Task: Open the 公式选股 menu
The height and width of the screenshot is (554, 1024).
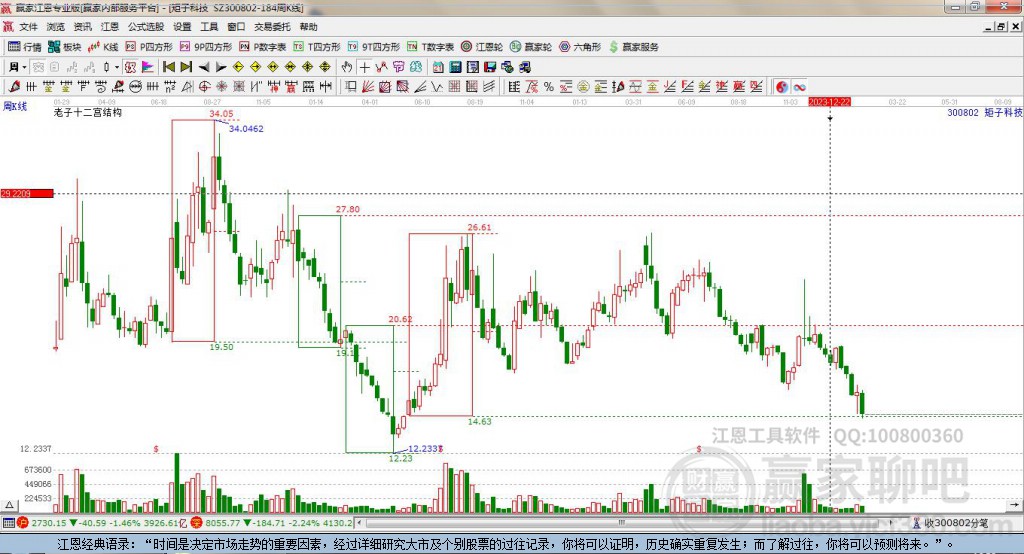Action: (146, 27)
